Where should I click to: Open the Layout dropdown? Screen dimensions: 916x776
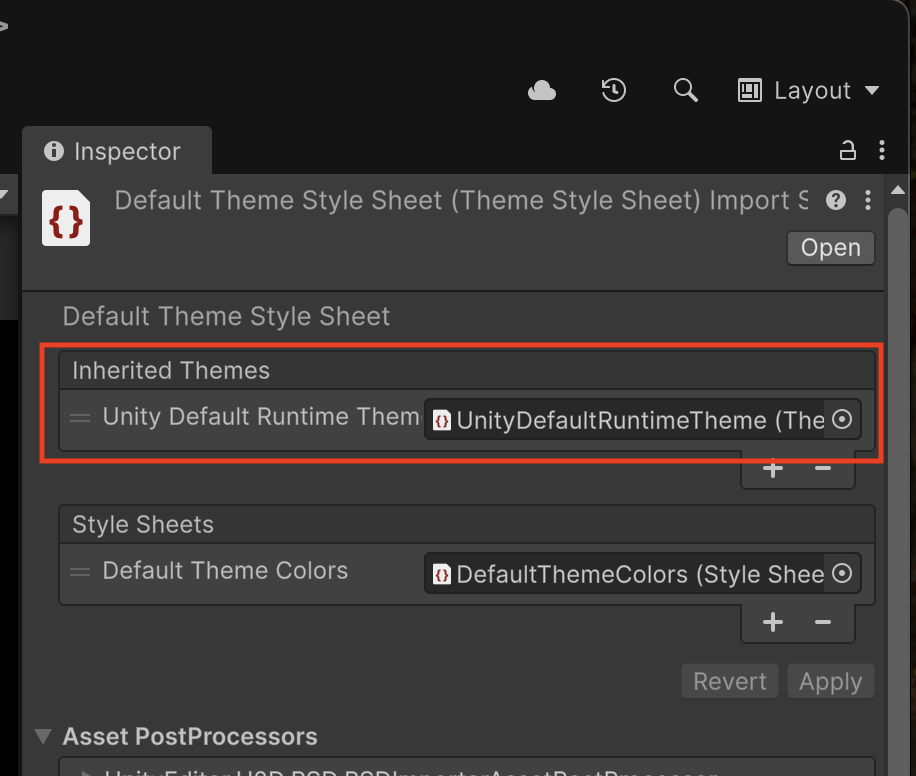tap(809, 91)
